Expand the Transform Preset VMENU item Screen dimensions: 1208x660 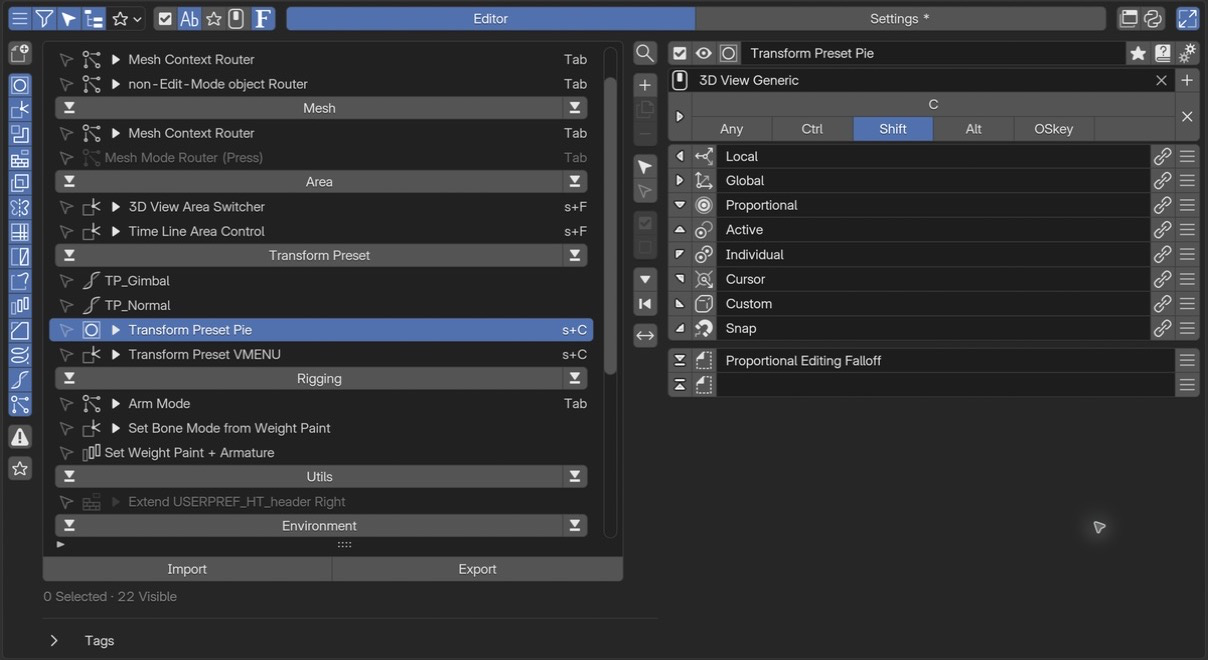(x=116, y=354)
